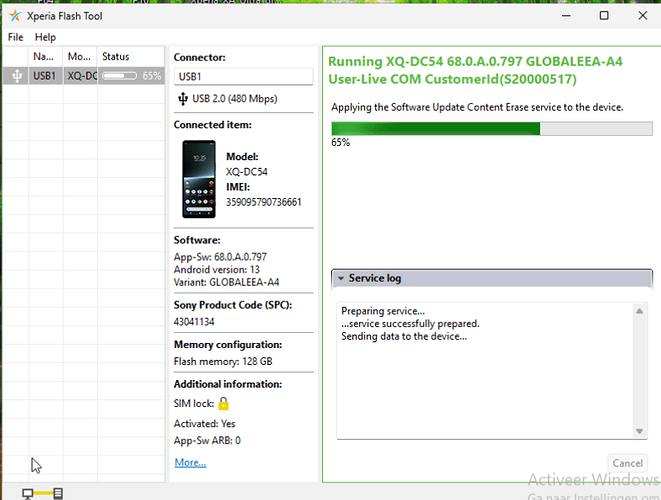Viewport: 661px width, 500px height.
Task: Maximize the Xperia Flash Tool window
Action: pyautogui.click(x=604, y=16)
